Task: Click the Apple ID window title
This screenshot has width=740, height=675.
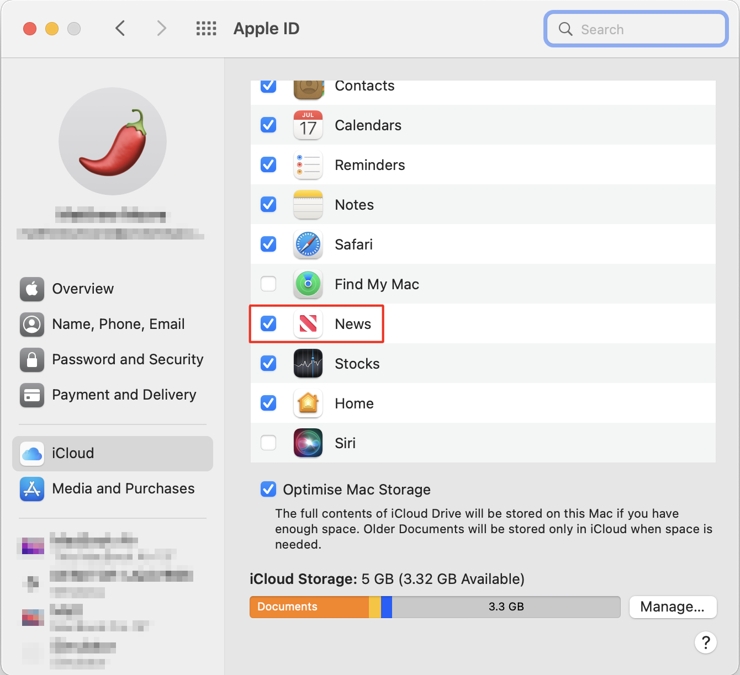Action: pos(266,29)
